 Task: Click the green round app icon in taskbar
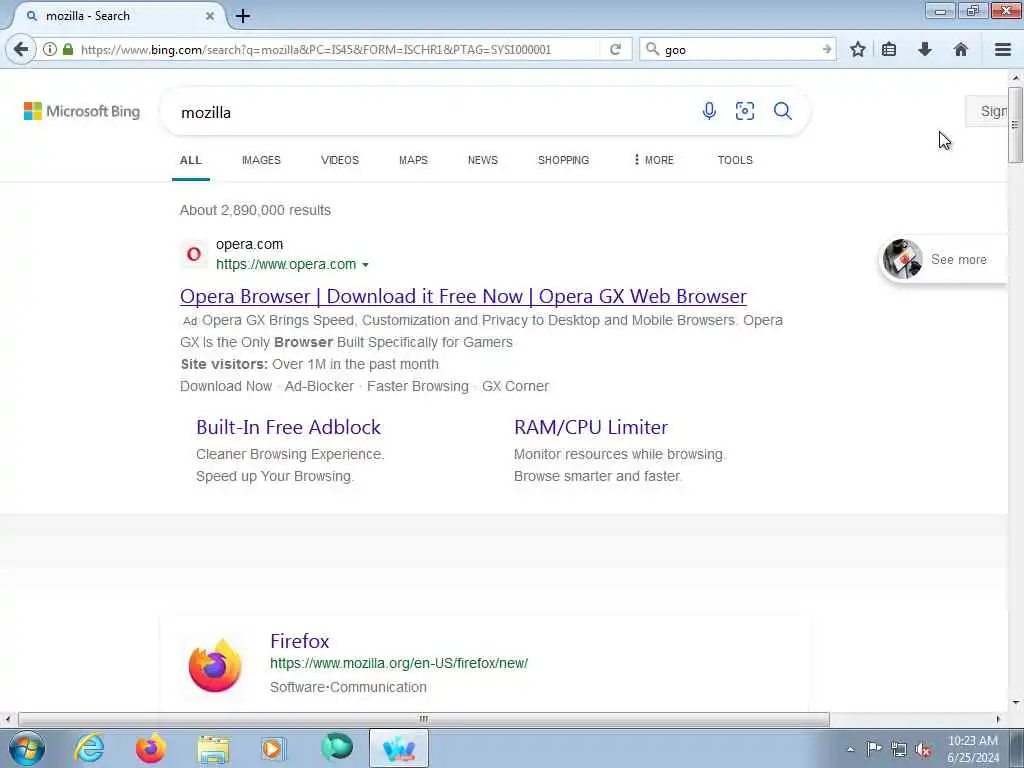[337, 747]
